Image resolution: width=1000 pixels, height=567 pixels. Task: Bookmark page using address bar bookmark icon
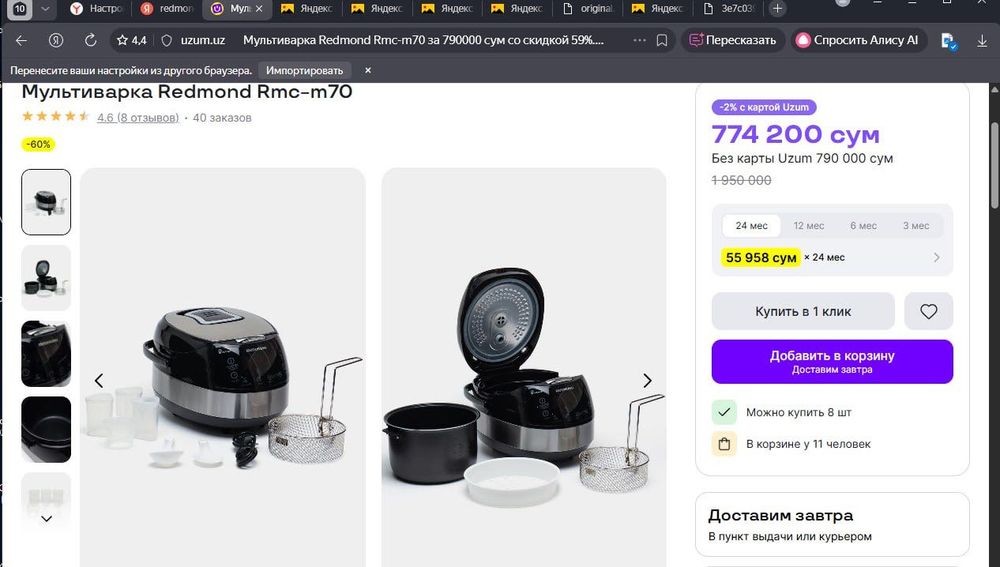tap(662, 41)
